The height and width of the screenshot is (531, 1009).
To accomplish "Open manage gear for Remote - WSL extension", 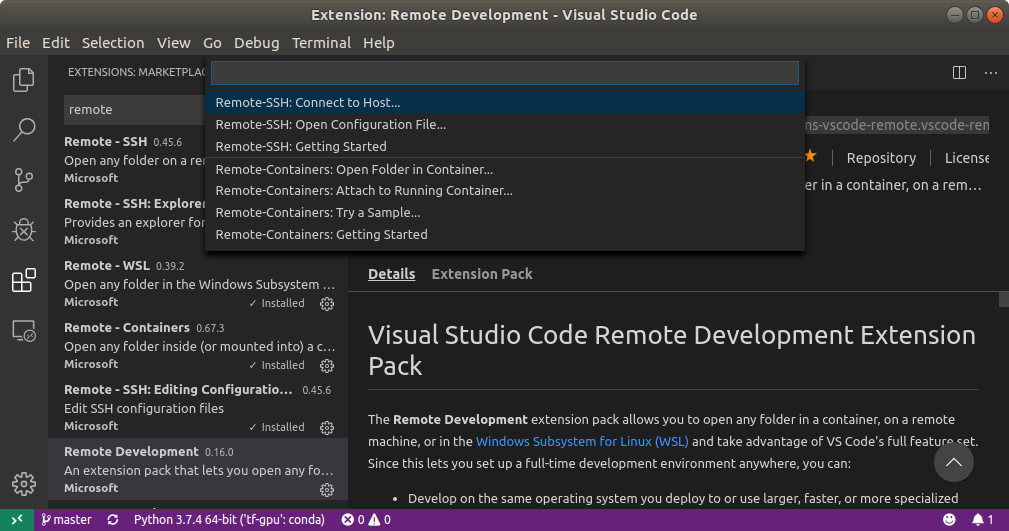I will pos(327,304).
